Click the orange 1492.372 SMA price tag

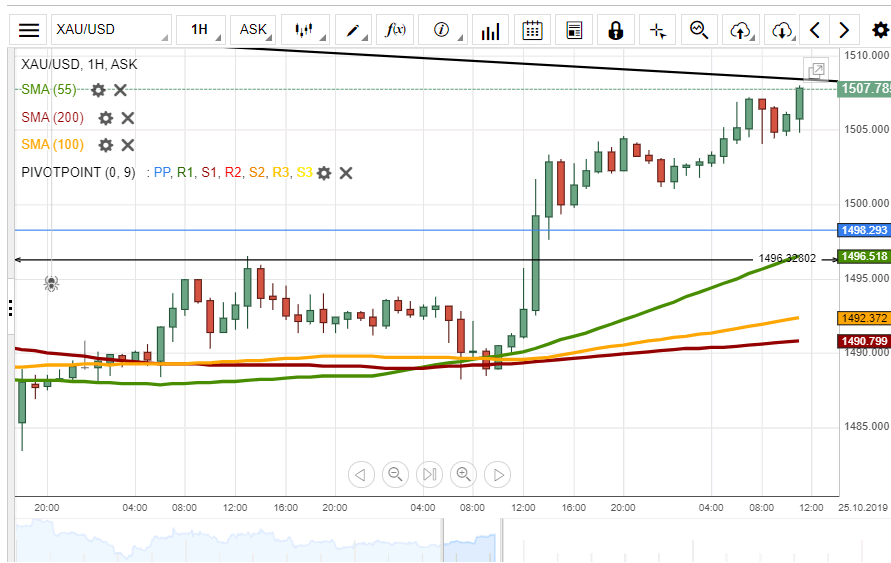click(864, 318)
